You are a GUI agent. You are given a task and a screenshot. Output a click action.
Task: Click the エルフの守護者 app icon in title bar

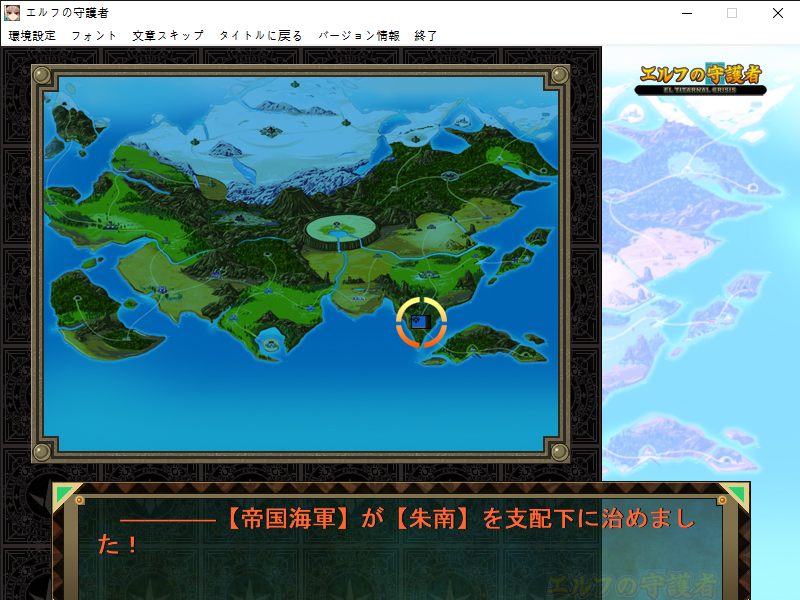point(12,13)
